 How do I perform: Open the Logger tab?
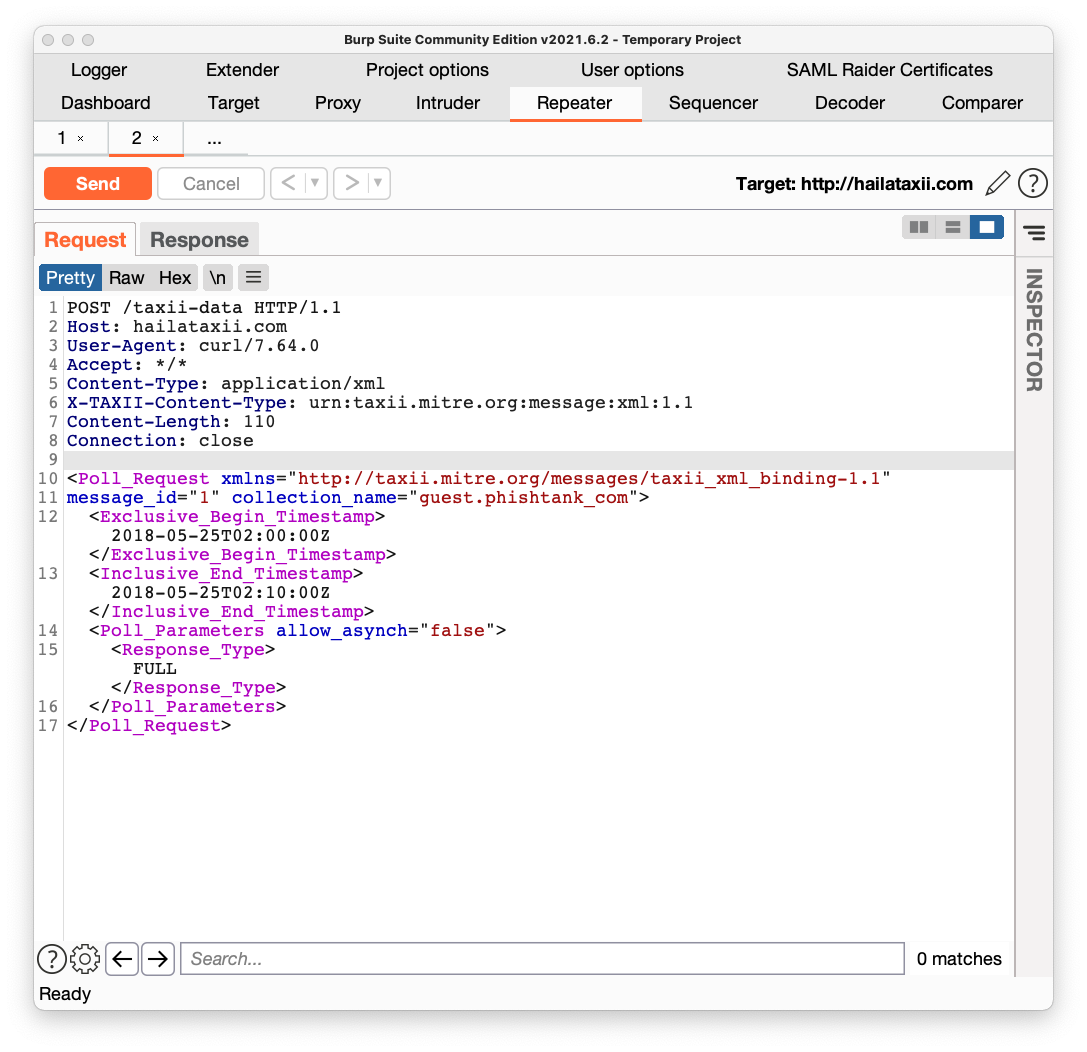tap(98, 70)
